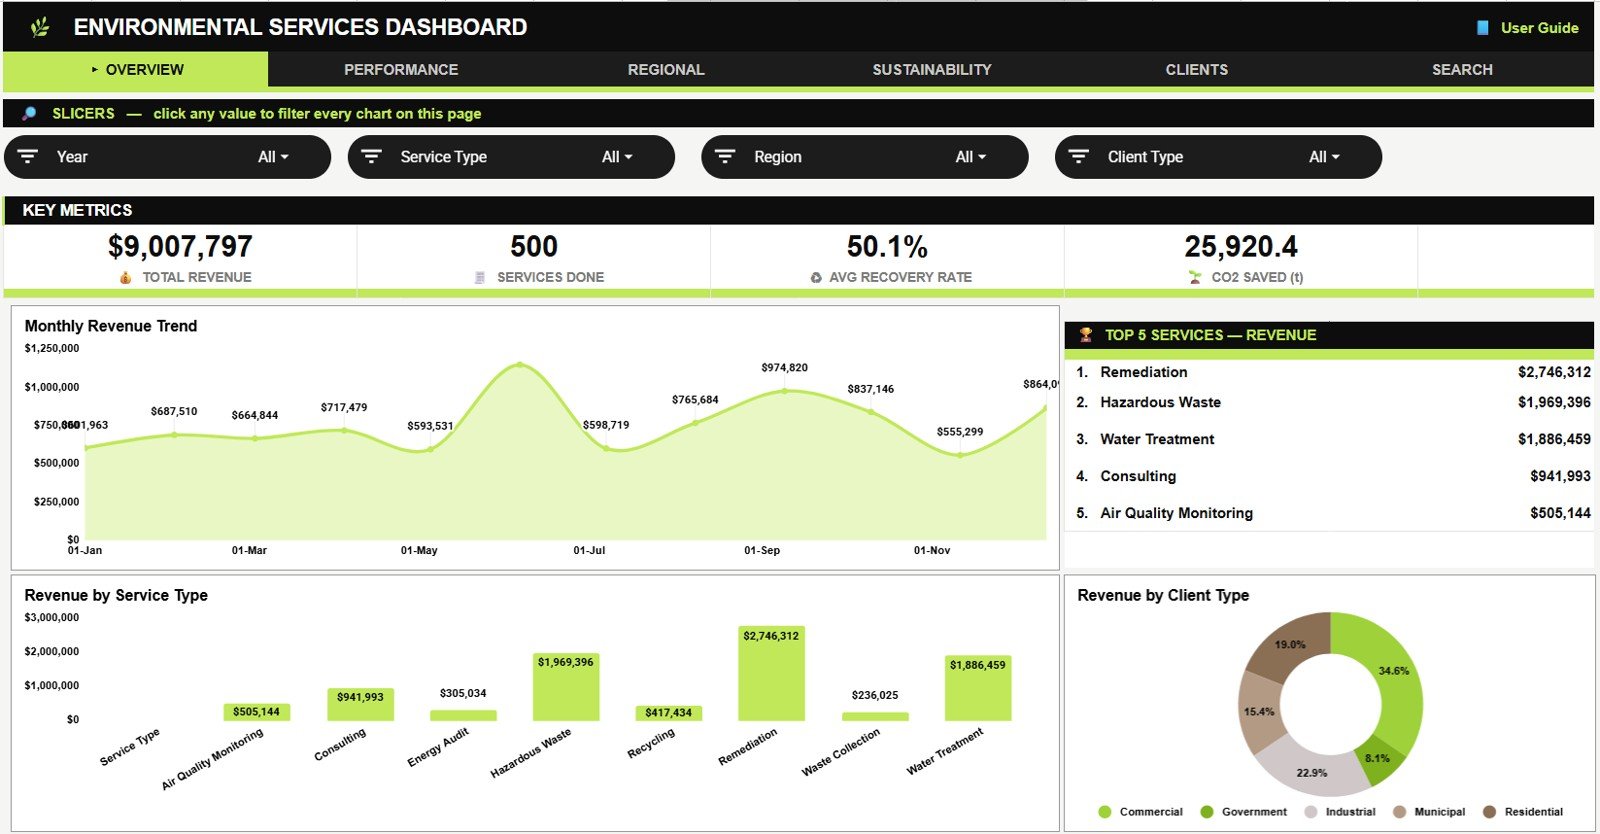Click Water Treatment in Top 5 list
Screen dimensions: 1600x834
[1157, 439]
